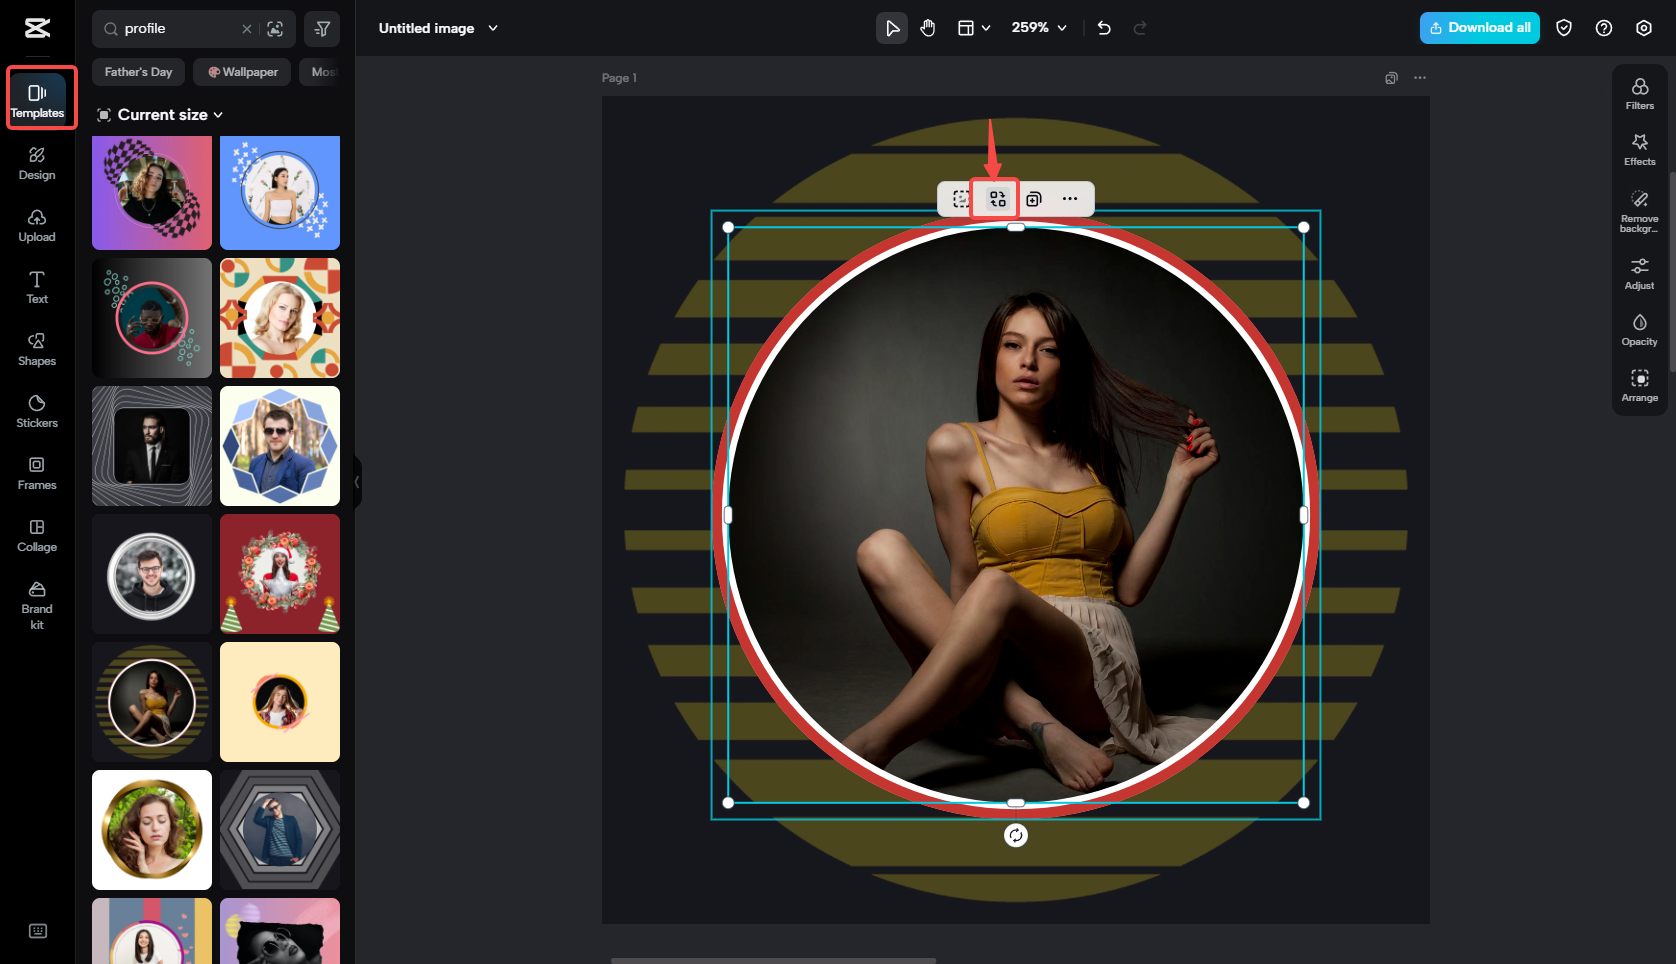Click the undo arrow
Screen dimensions: 1676x964
coord(1104,28)
